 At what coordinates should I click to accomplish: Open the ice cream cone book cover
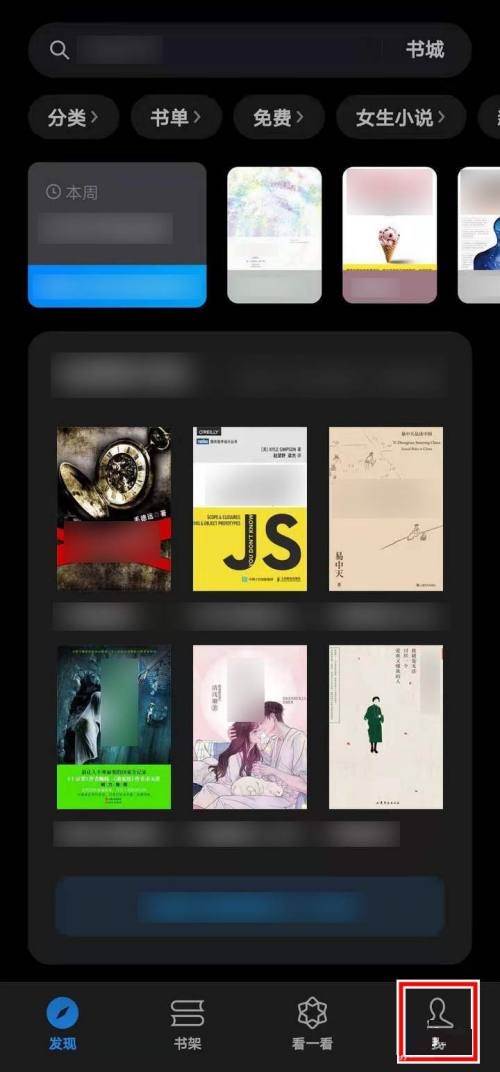390,234
